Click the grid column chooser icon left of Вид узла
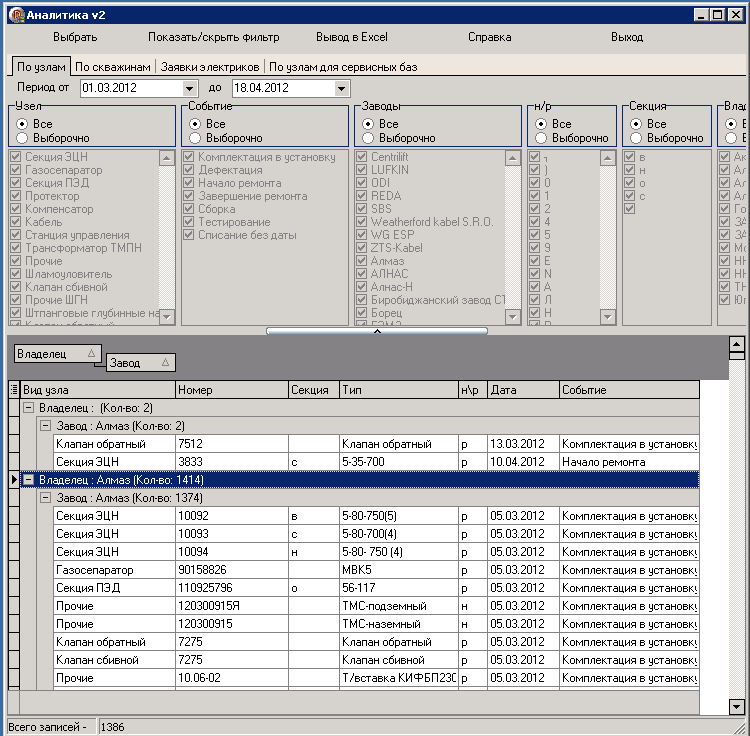The image size is (750, 736). coord(14,390)
